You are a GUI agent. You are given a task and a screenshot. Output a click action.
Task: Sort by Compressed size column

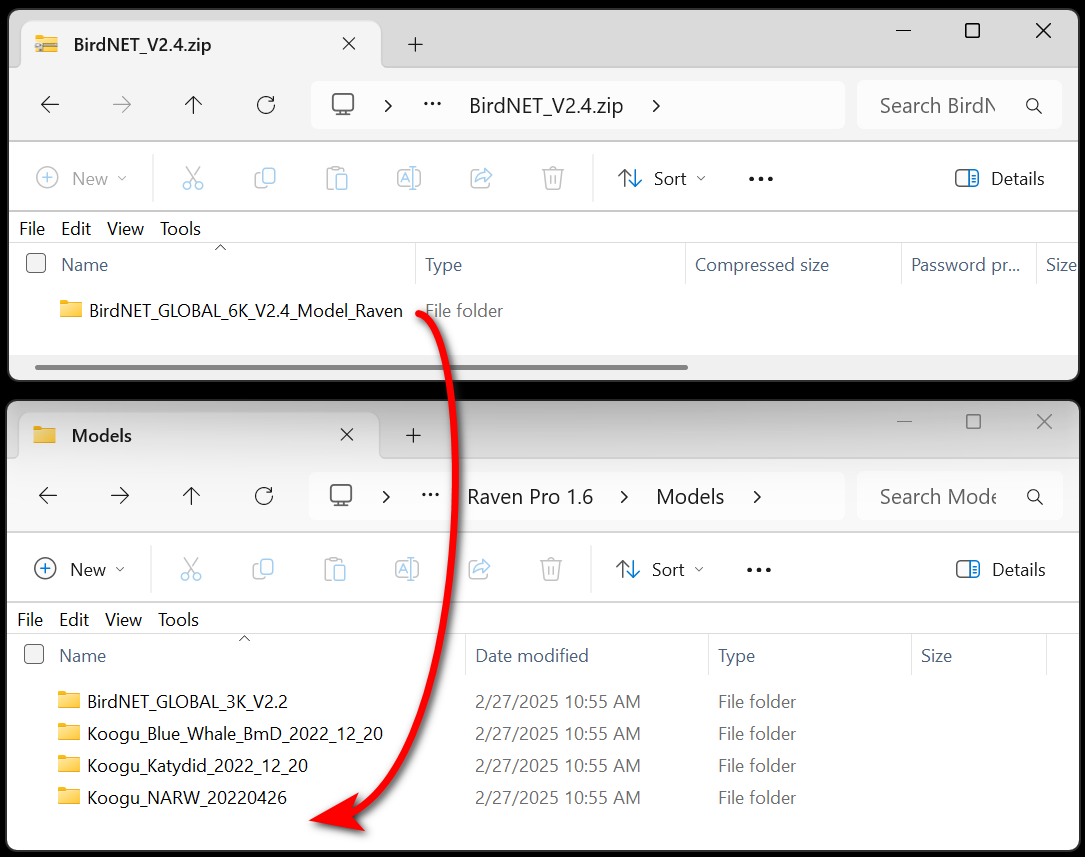(761, 264)
